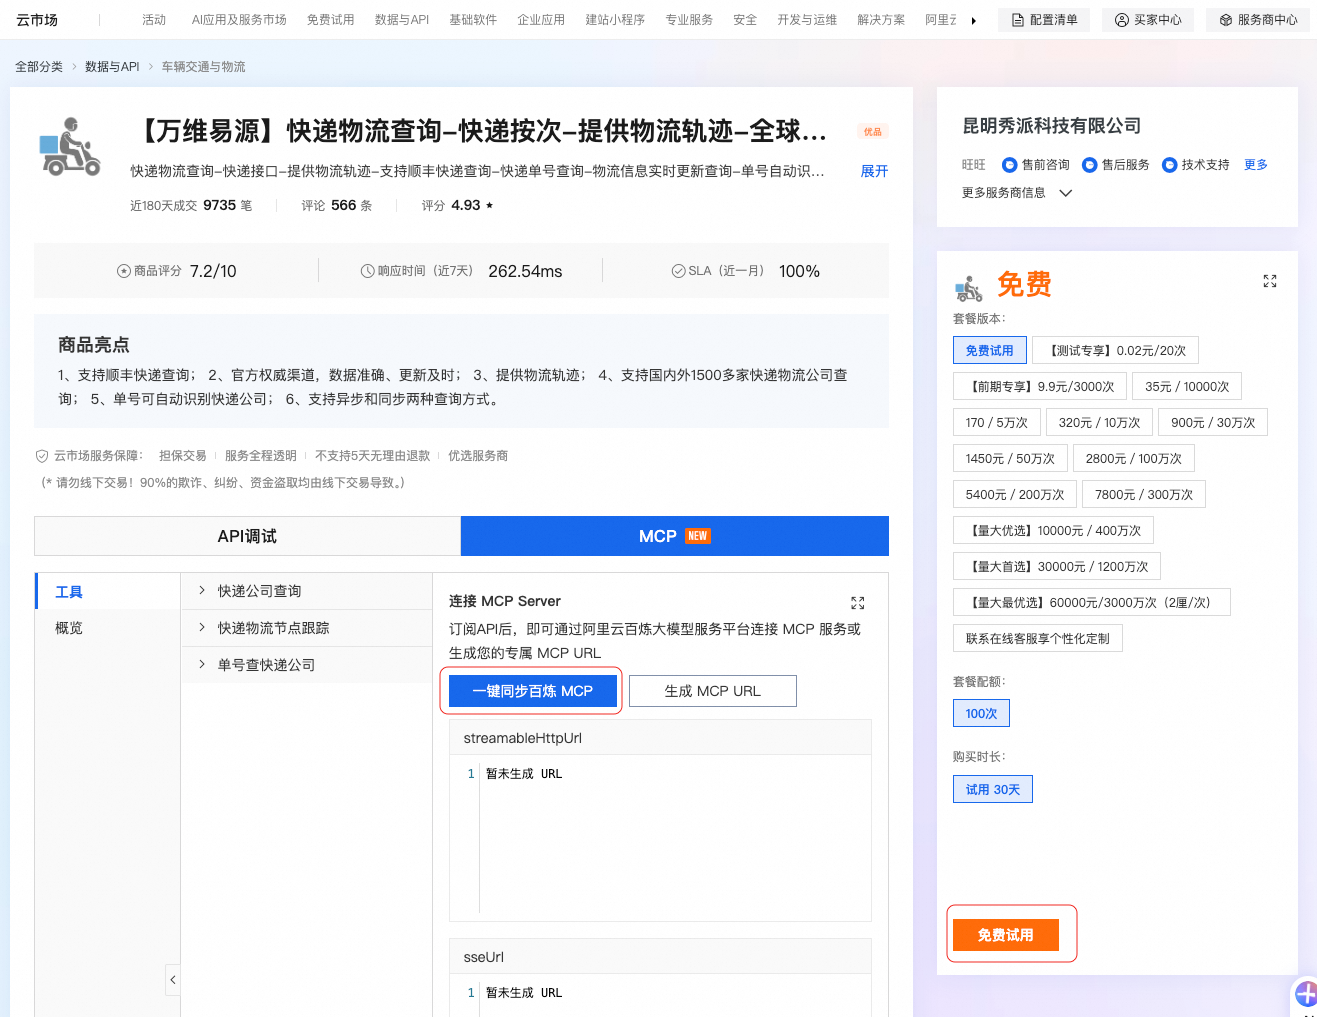Choose the 35元 / 10000次 package
This screenshot has height=1017, width=1317.
tap(1187, 387)
